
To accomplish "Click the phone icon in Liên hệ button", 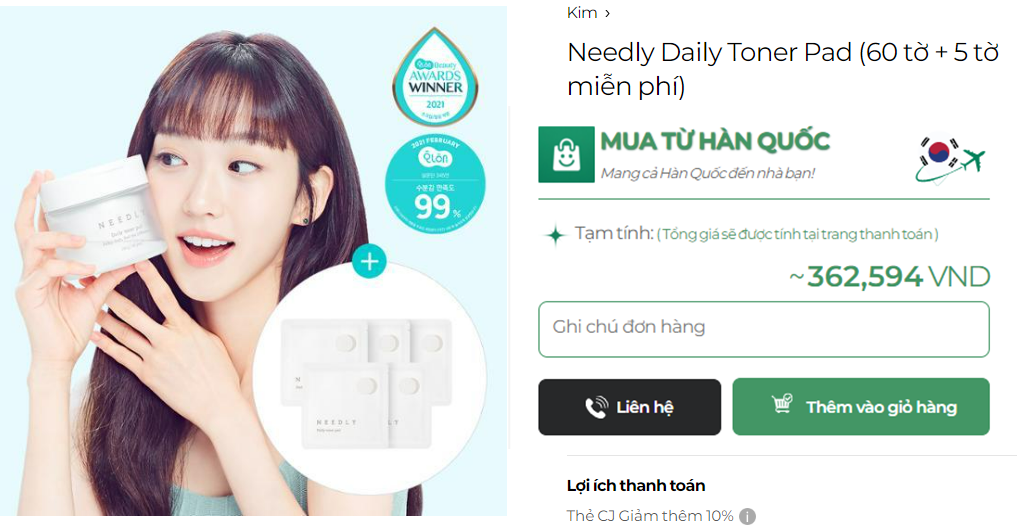I will 597,408.
